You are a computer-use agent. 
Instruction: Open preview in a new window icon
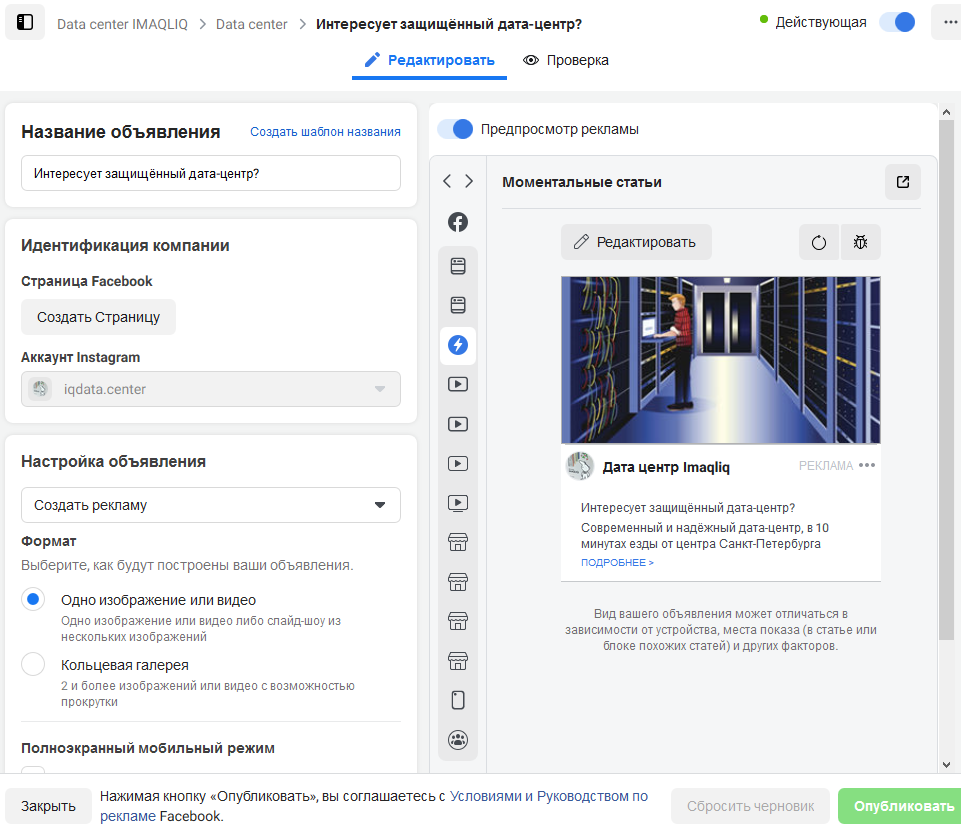click(x=903, y=182)
